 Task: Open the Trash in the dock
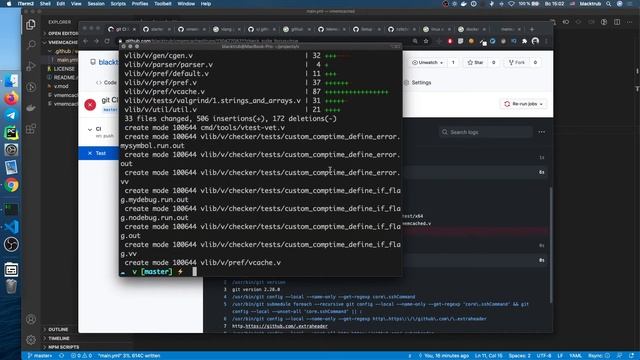coord(11,287)
